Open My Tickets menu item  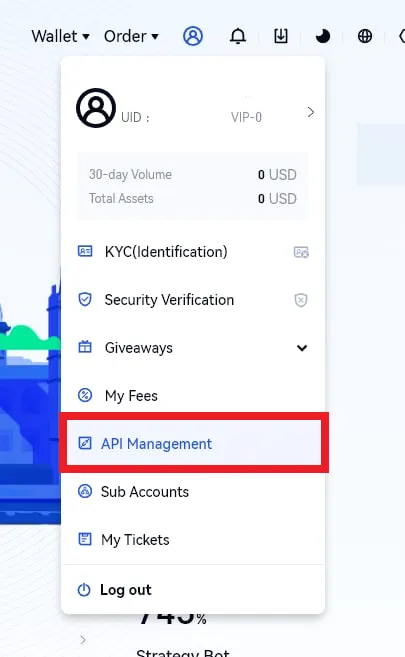[x=193, y=540]
